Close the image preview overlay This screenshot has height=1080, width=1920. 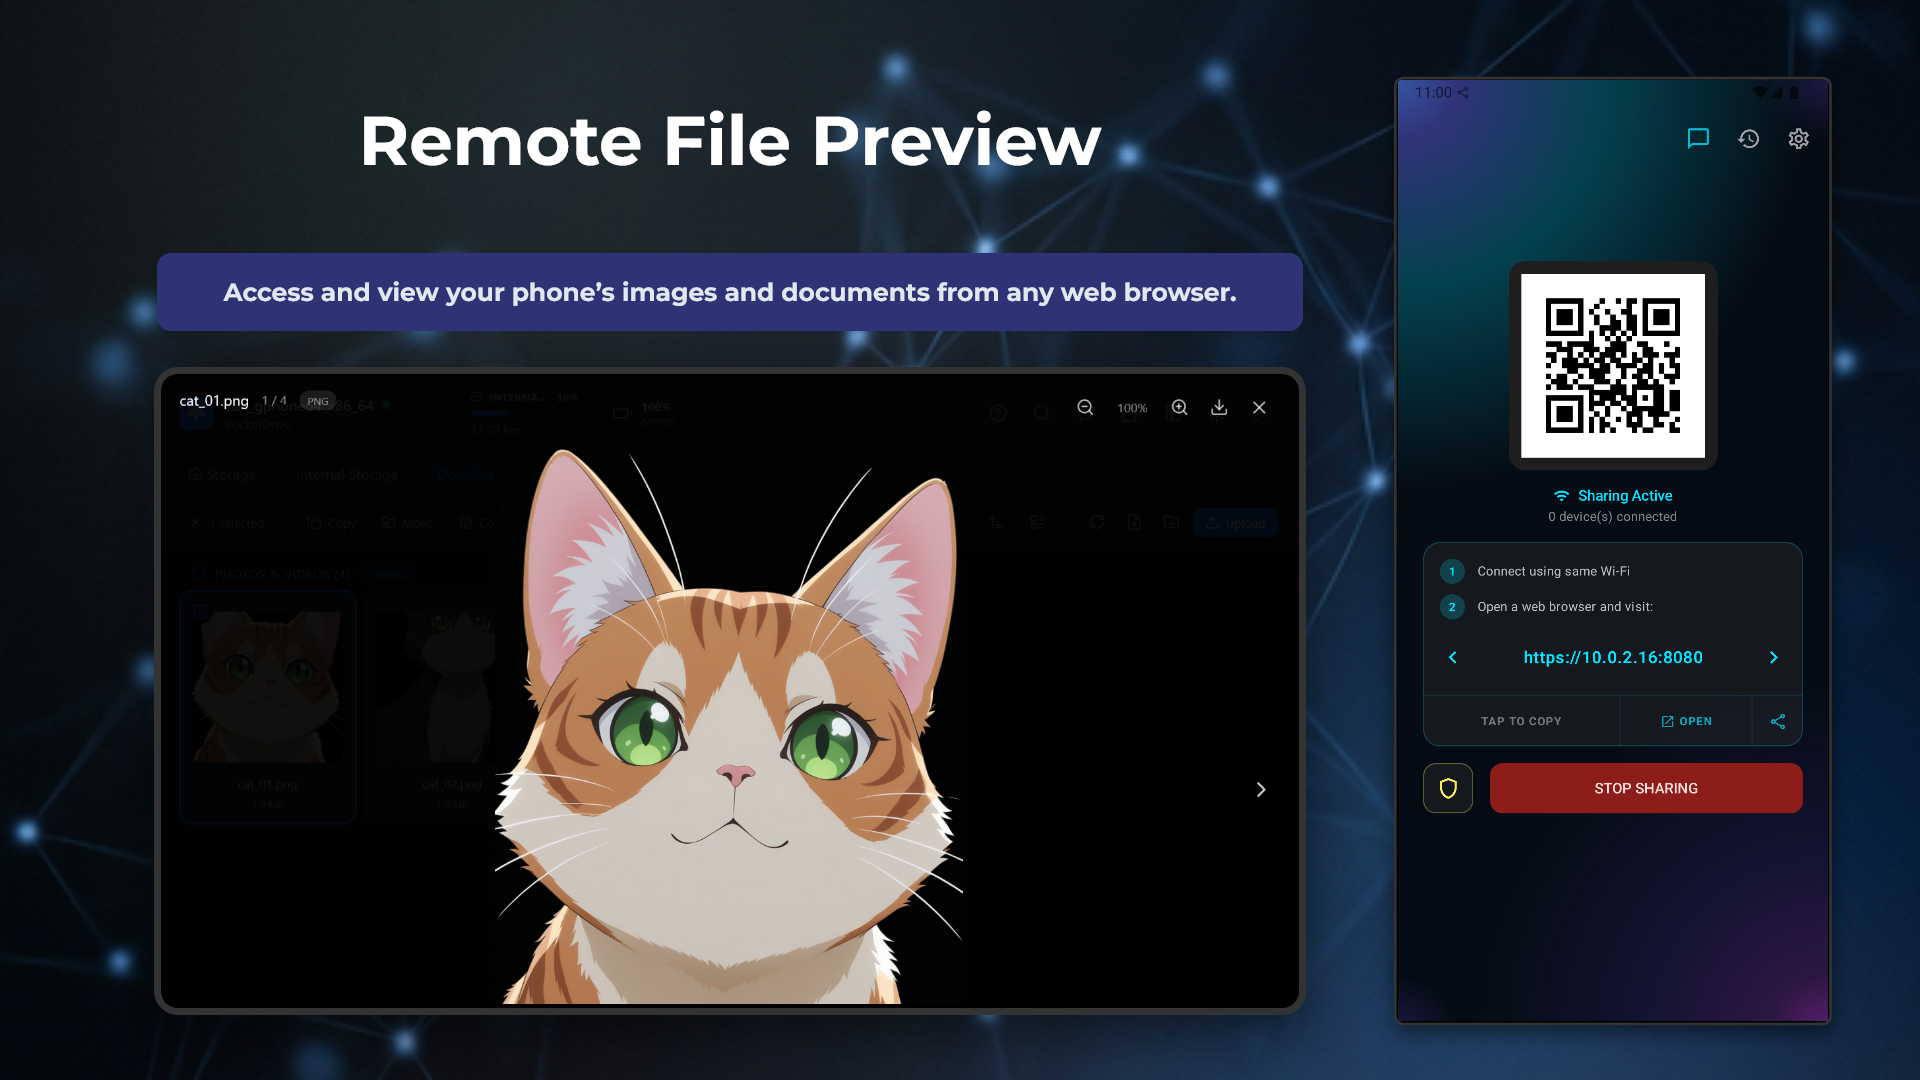(1259, 408)
